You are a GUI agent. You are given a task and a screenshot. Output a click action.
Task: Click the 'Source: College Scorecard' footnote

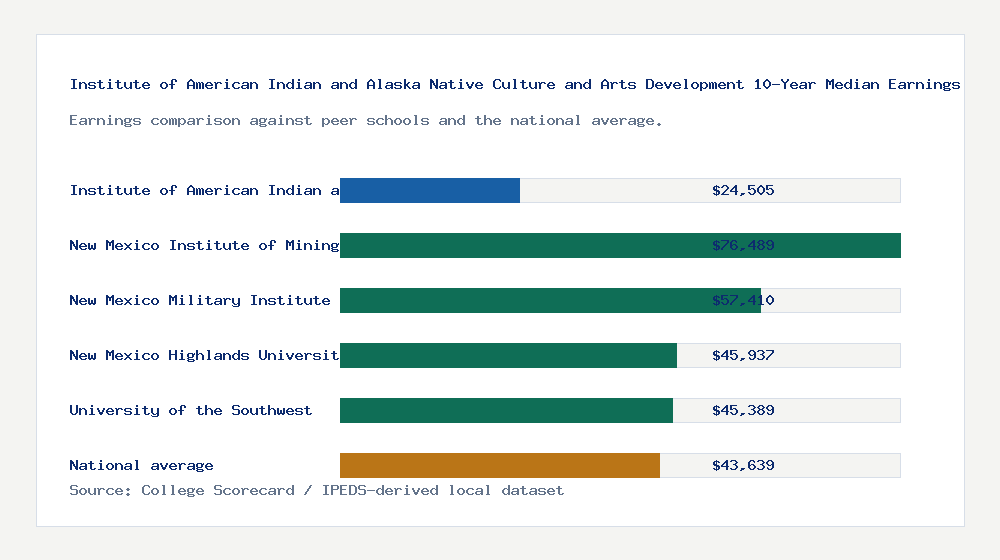tap(316, 490)
